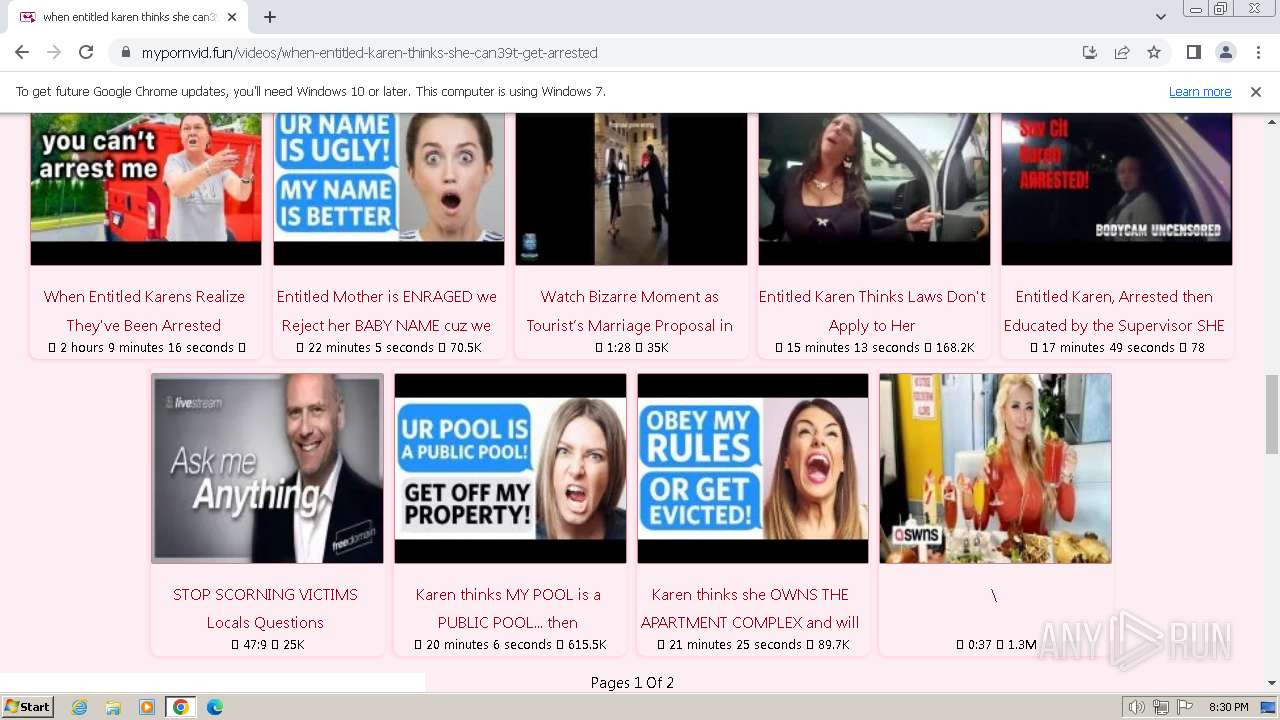Click '15 minutes 13 seconds' 168.2K text

pos(874,348)
